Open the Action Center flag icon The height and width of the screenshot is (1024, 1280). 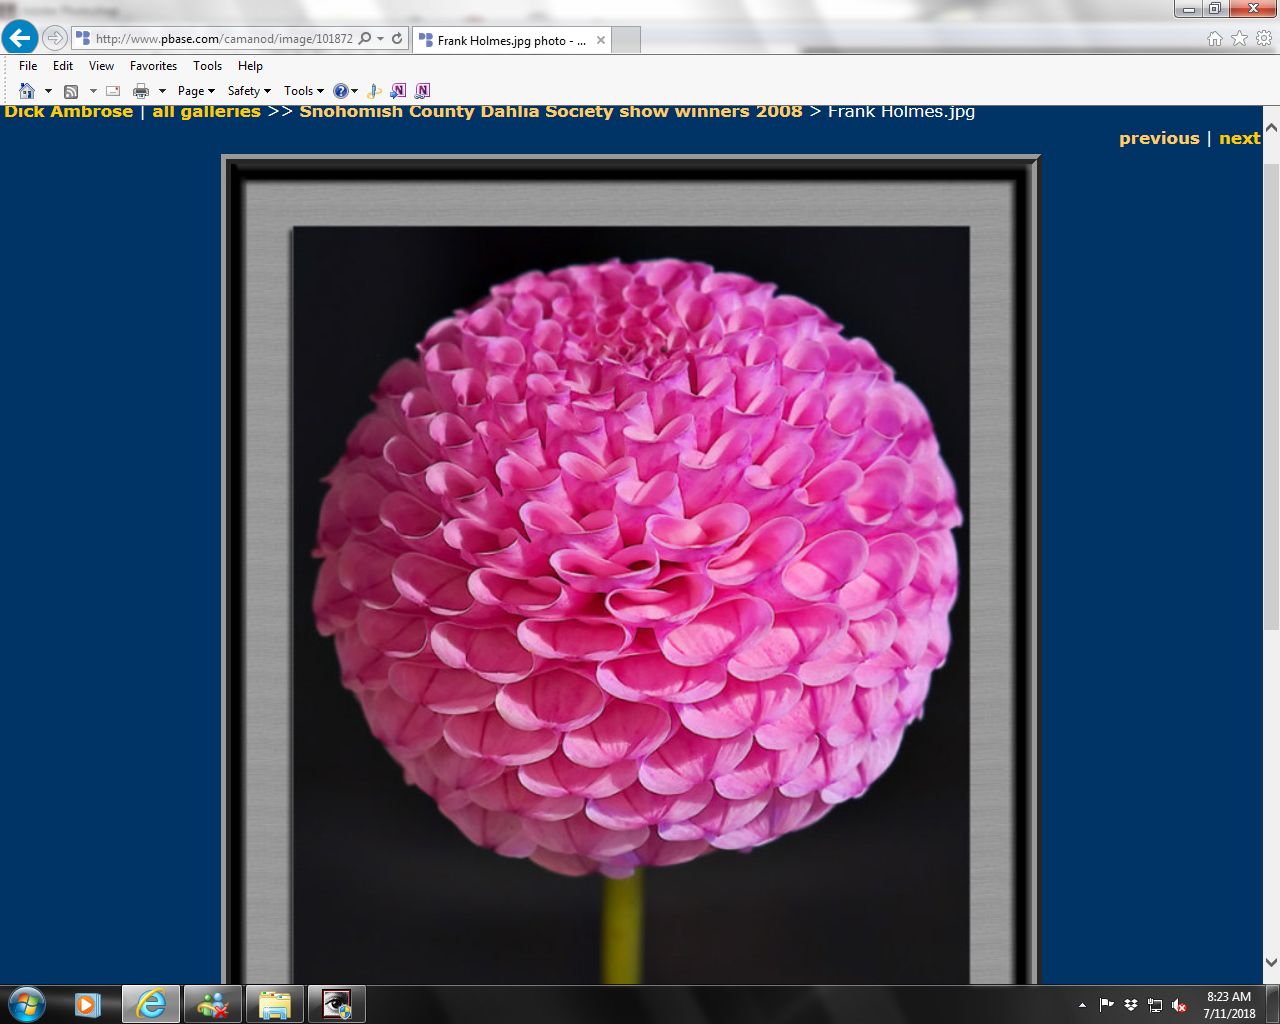[x=1106, y=1005]
